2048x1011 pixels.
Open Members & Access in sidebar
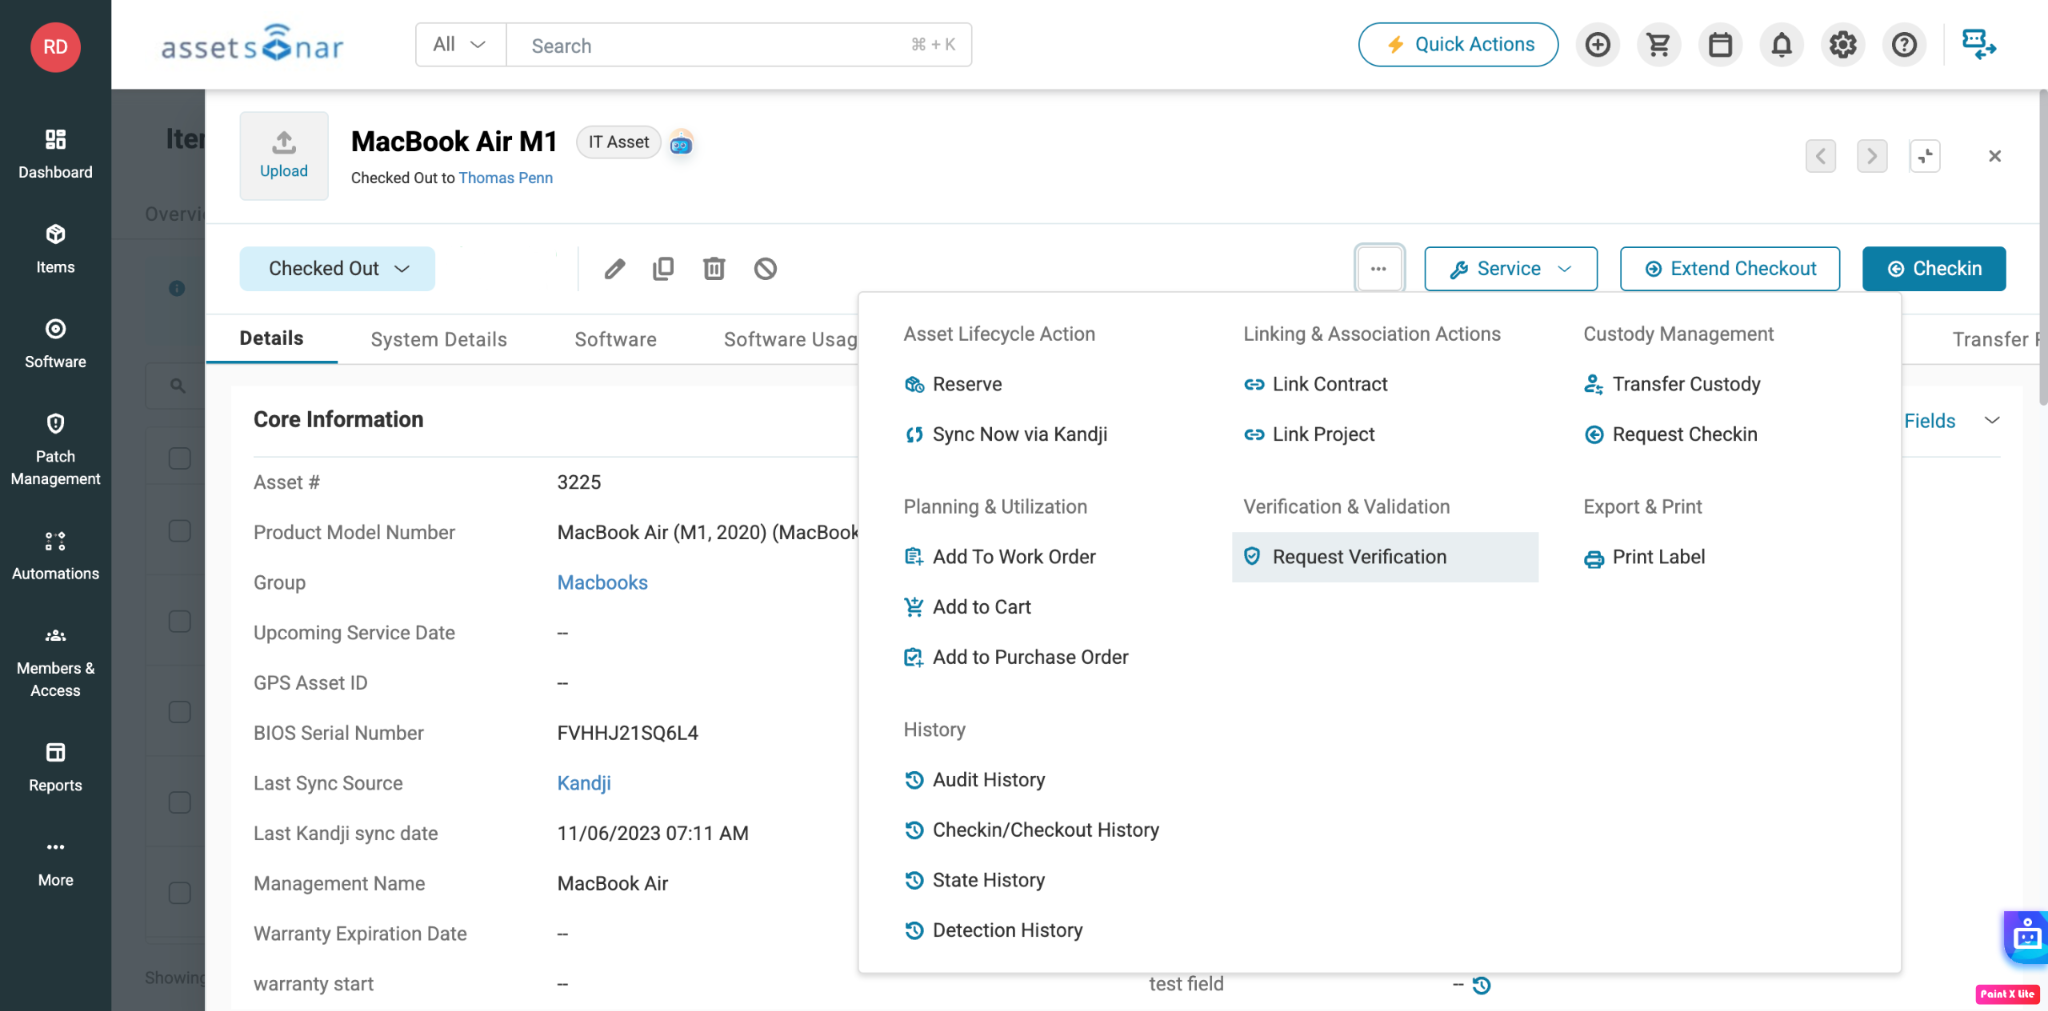(x=55, y=662)
